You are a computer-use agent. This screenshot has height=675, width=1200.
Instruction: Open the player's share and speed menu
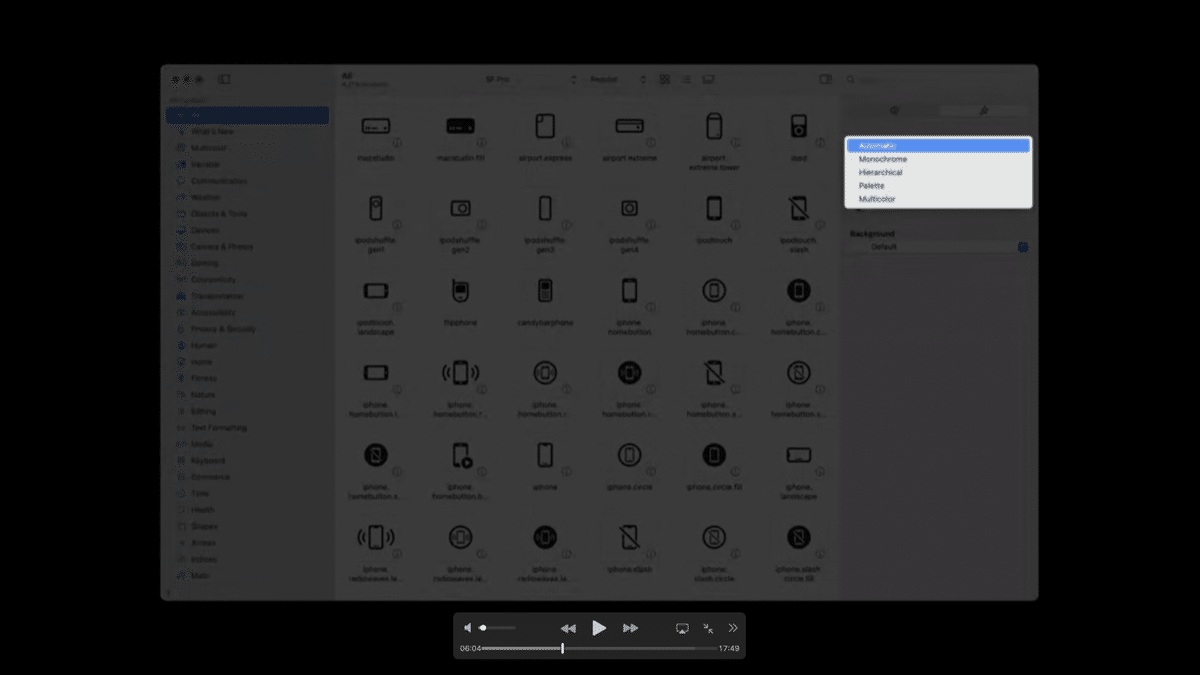[733, 628]
